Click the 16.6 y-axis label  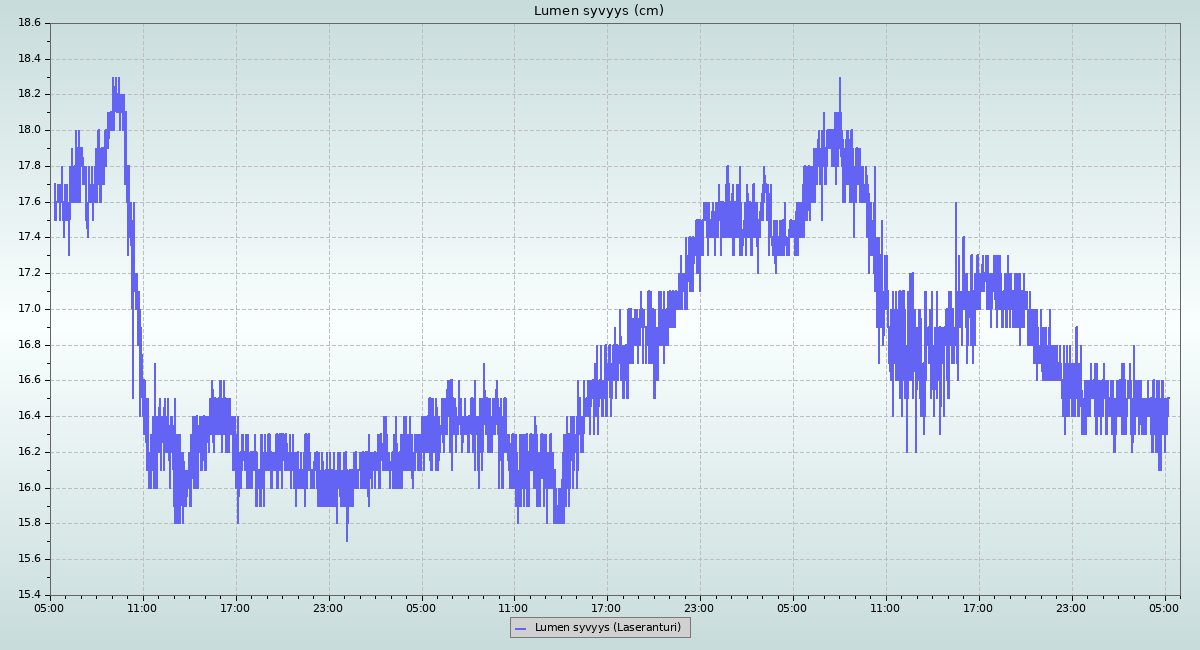click(x=29, y=380)
